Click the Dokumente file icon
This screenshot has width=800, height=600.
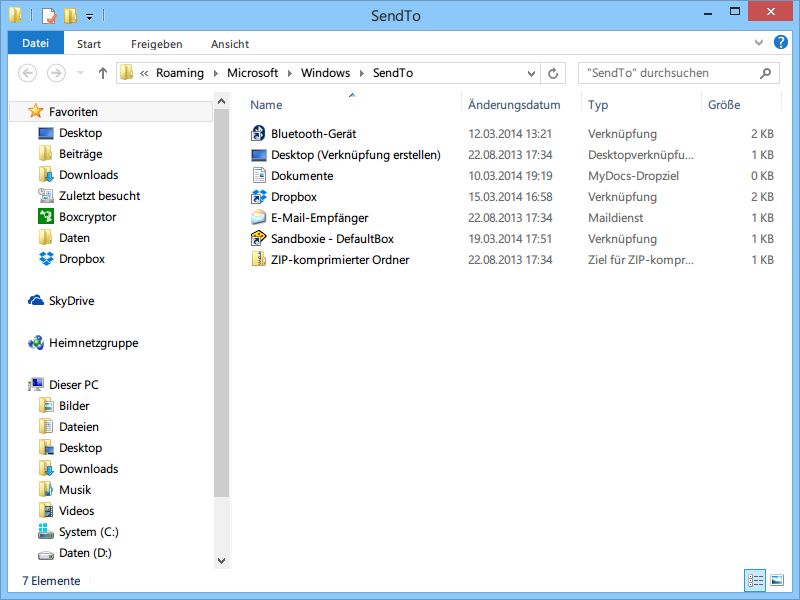259,175
